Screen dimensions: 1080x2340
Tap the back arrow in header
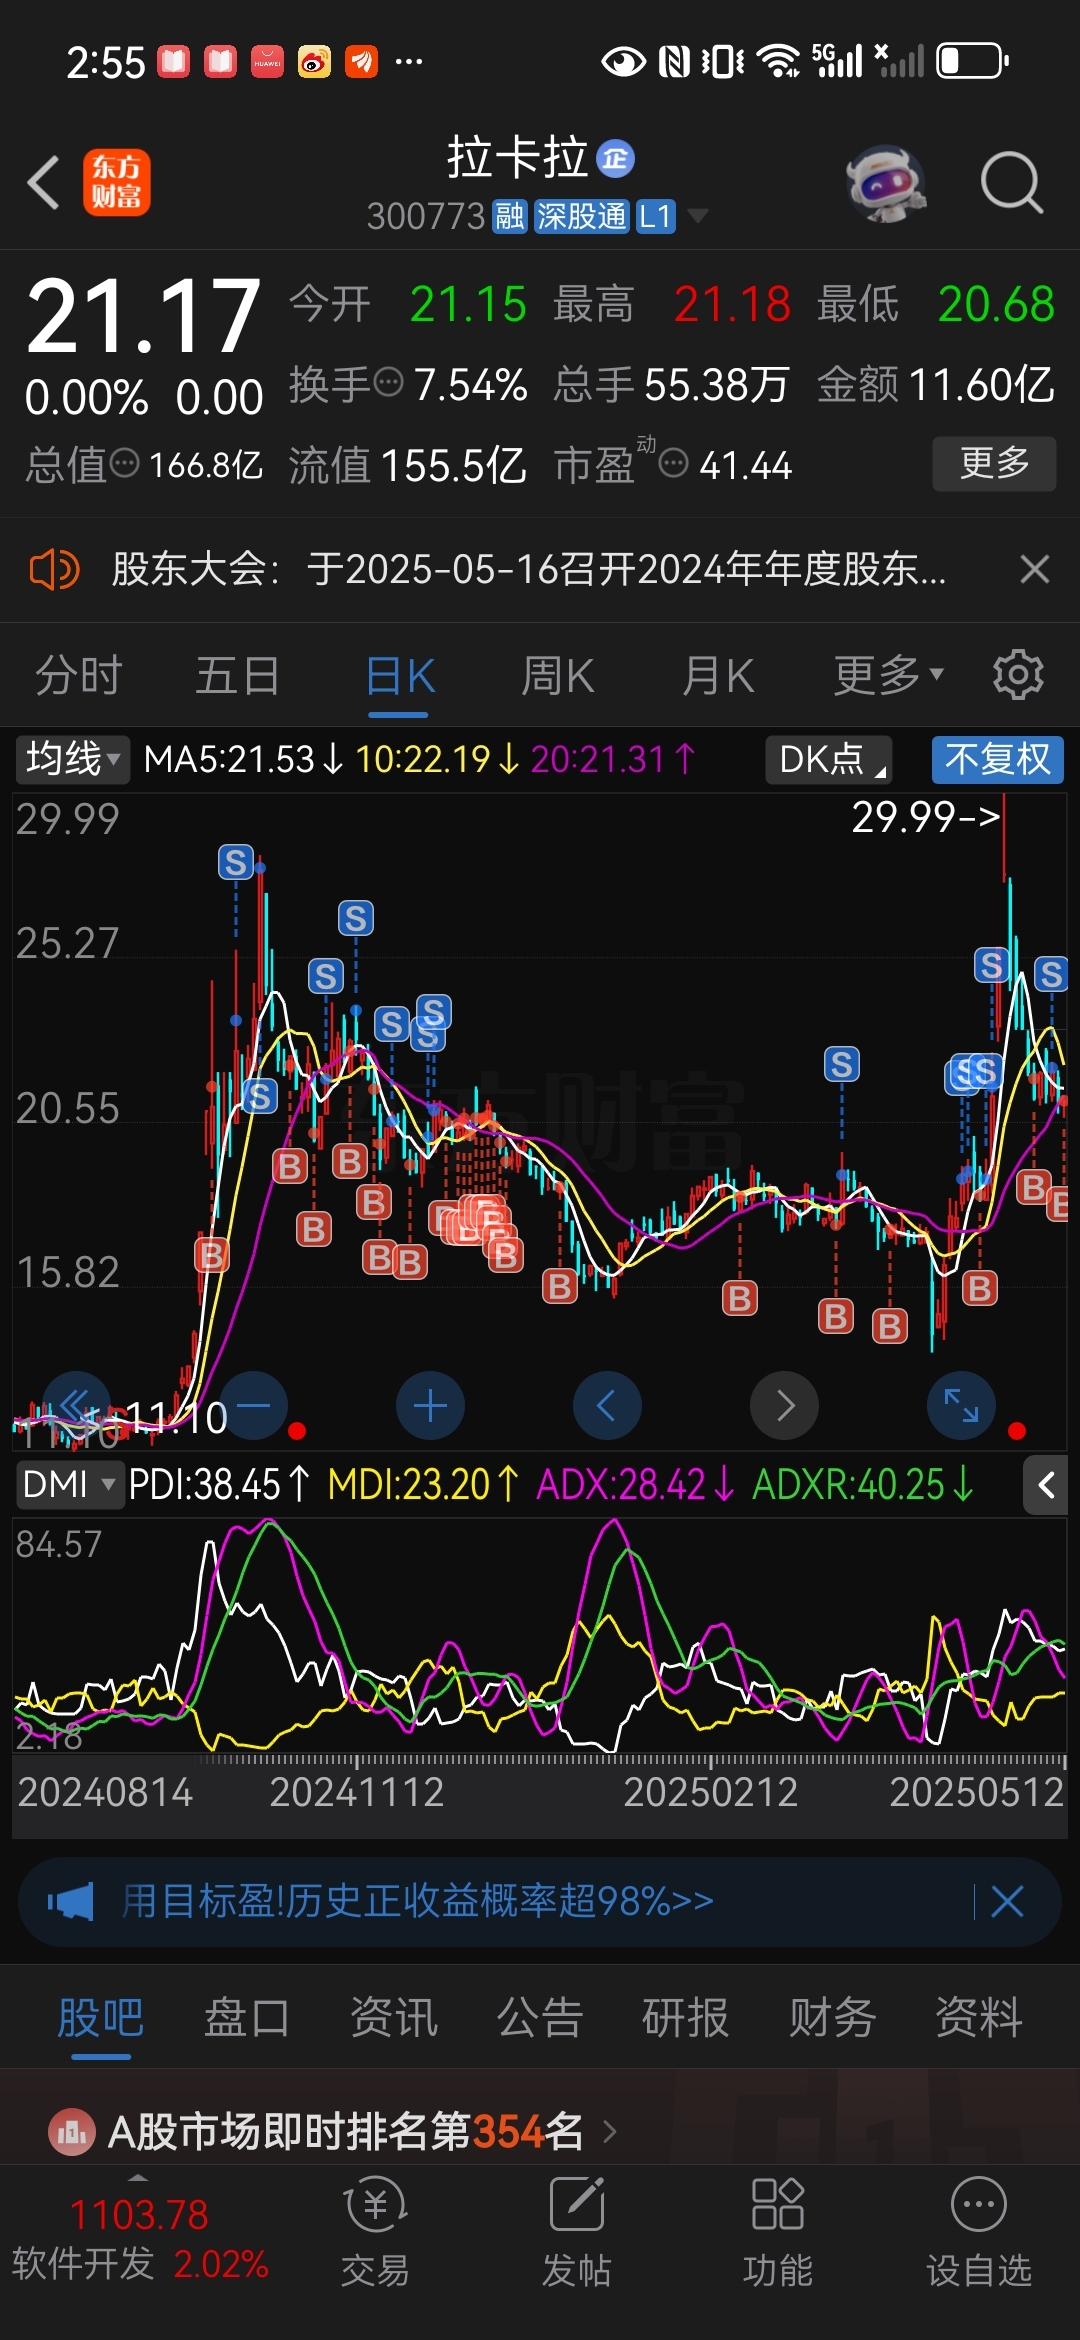click(x=44, y=183)
